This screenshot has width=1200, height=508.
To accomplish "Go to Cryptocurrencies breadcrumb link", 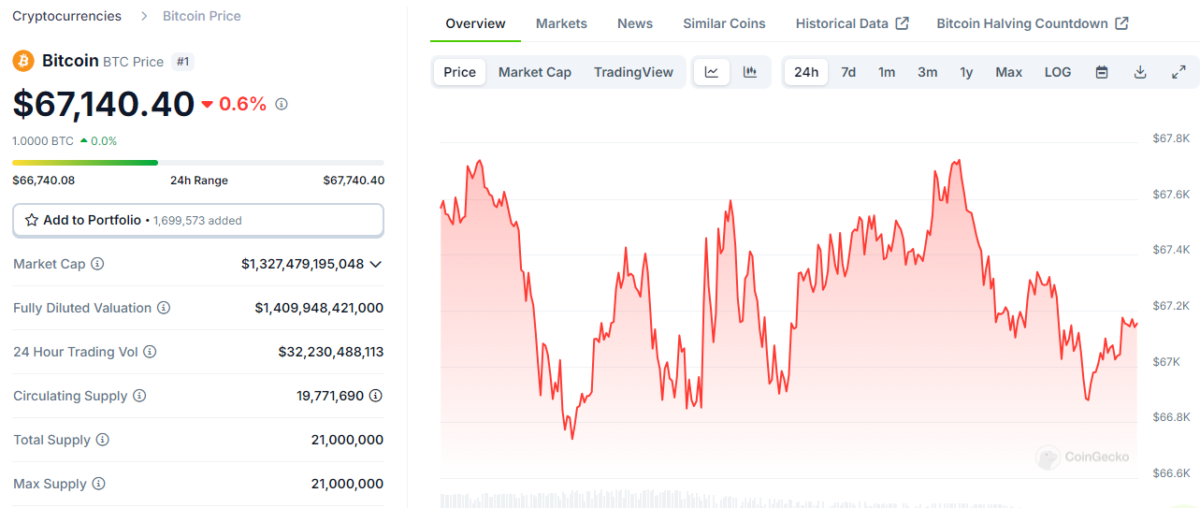I will coord(67,16).
